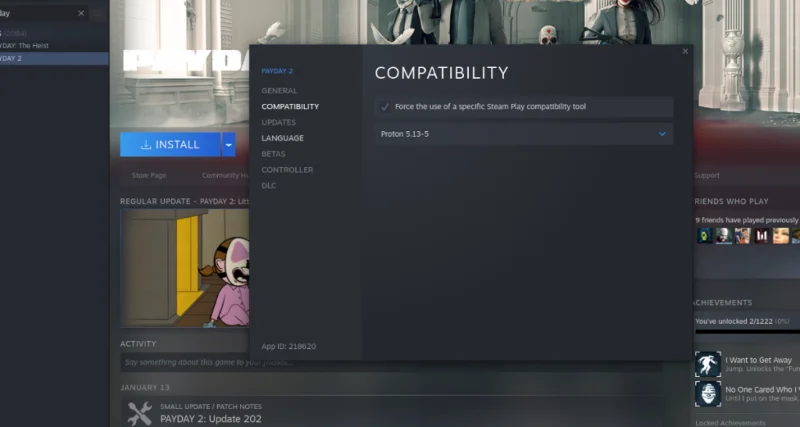Open the Install button dropdown arrow
The width and height of the screenshot is (800, 427).
coord(229,144)
